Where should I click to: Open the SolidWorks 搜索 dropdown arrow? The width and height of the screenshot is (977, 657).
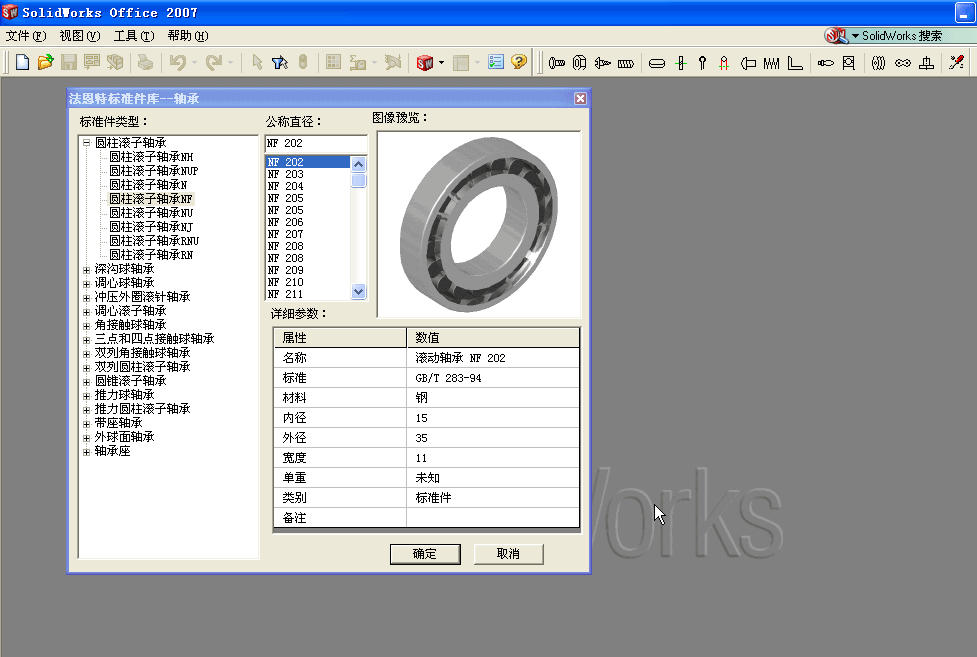coord(855,36)
